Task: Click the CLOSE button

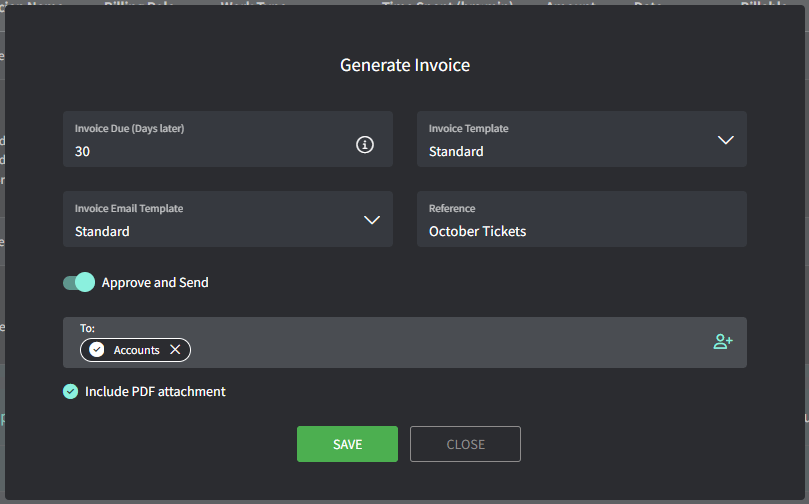Action: (465, 444)
